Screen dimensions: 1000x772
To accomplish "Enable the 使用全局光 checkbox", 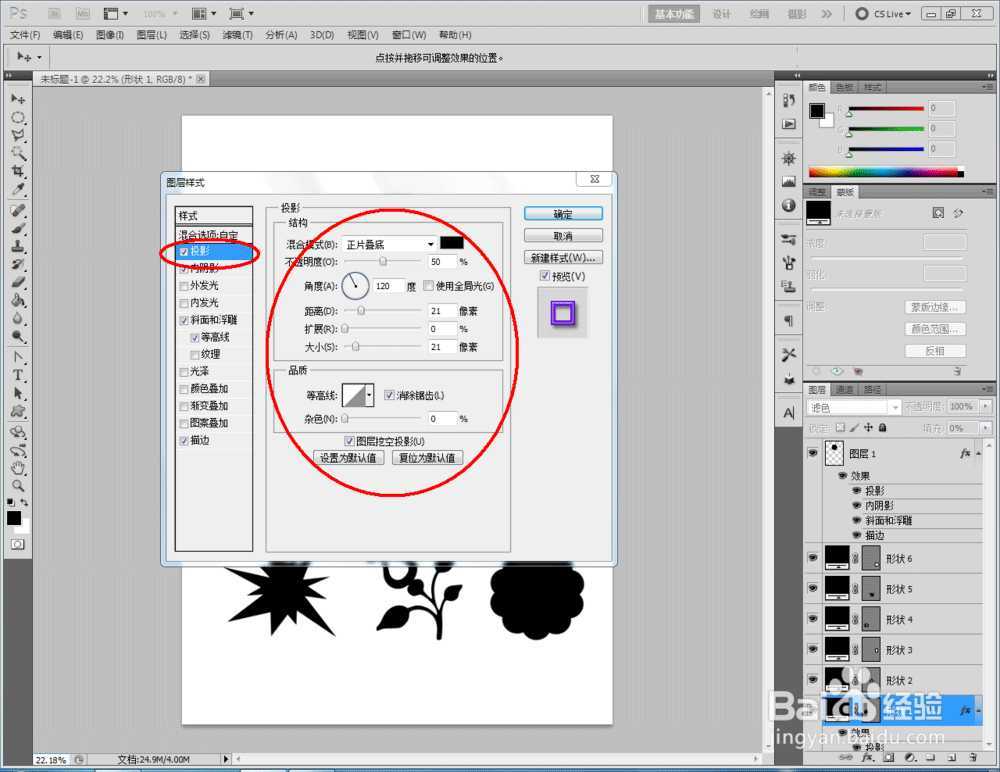I will (428, 286).
